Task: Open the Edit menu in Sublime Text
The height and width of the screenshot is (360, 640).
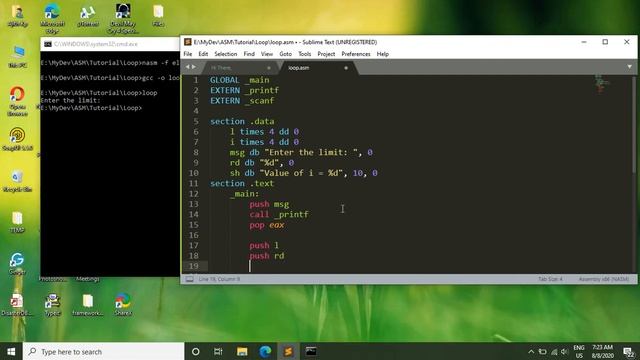Action: [203, 54]
